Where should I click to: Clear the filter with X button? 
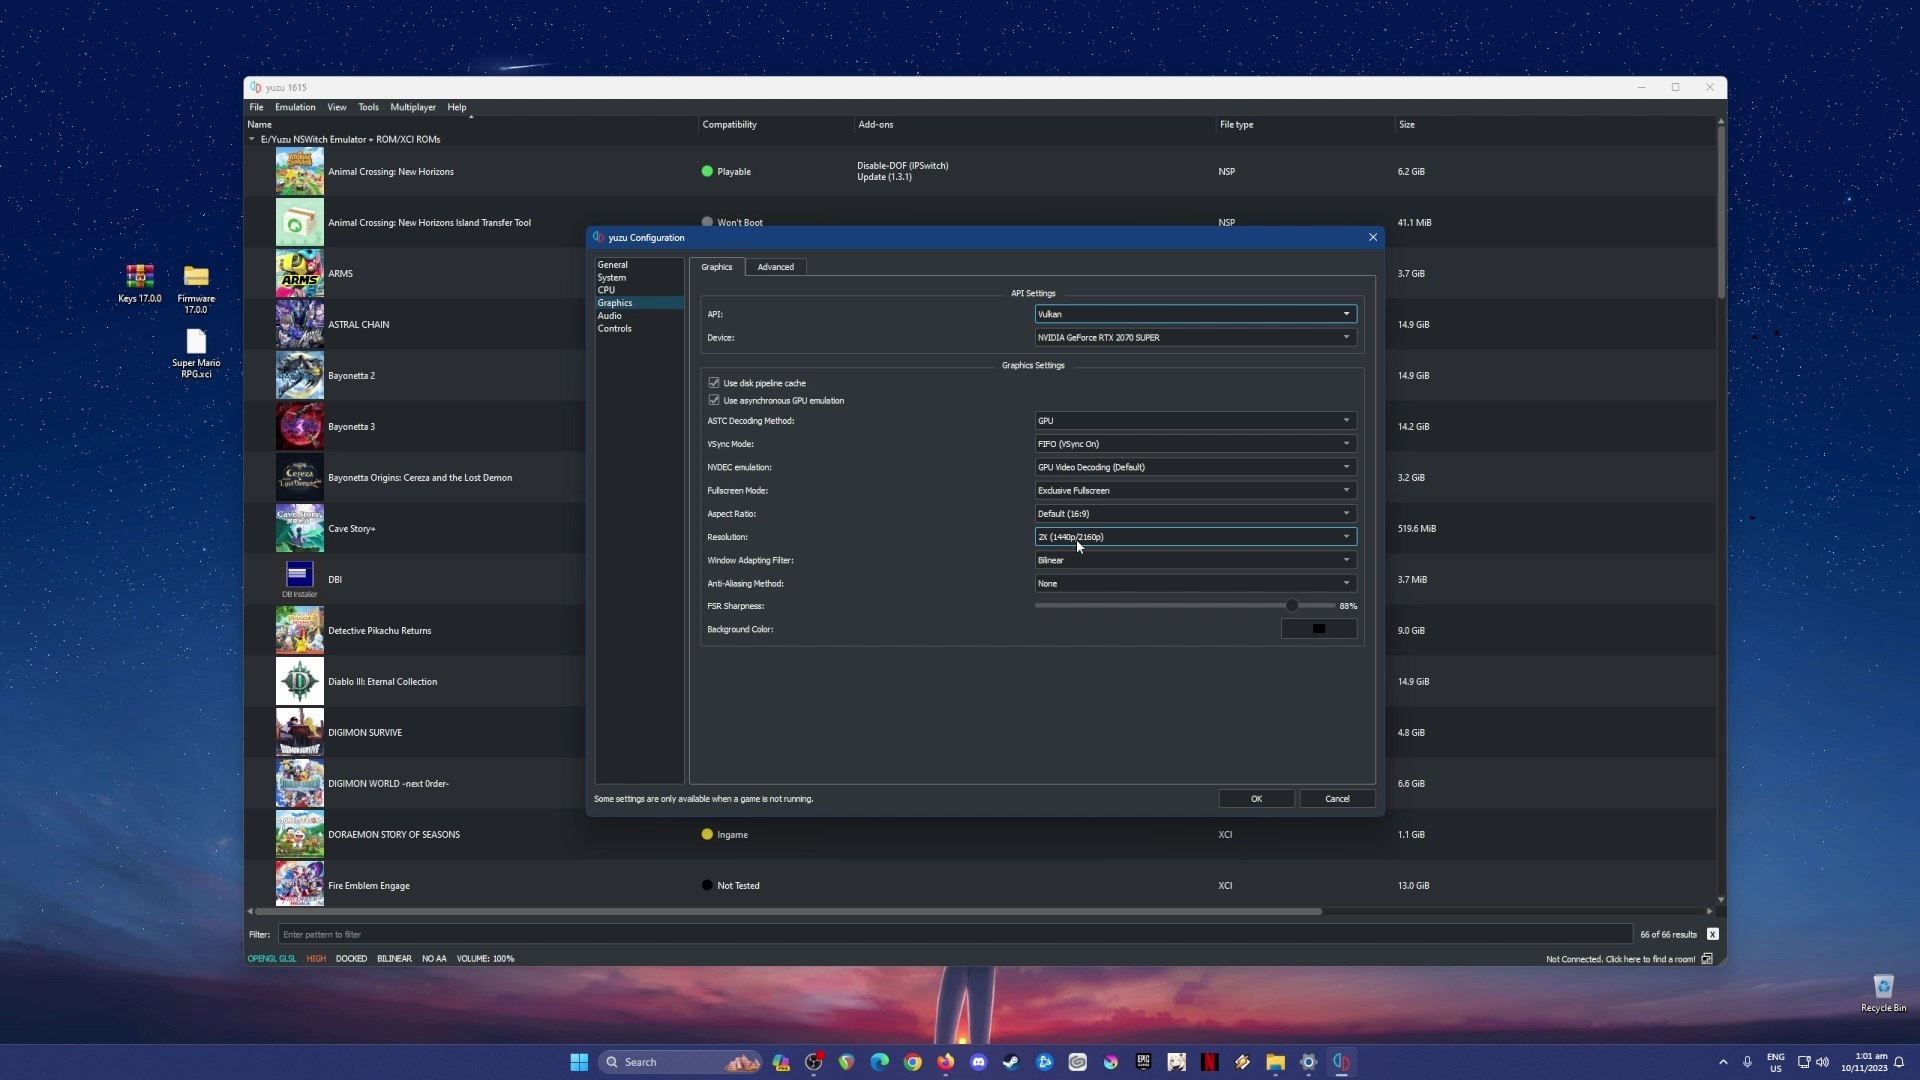click(x=1713, y=934)
